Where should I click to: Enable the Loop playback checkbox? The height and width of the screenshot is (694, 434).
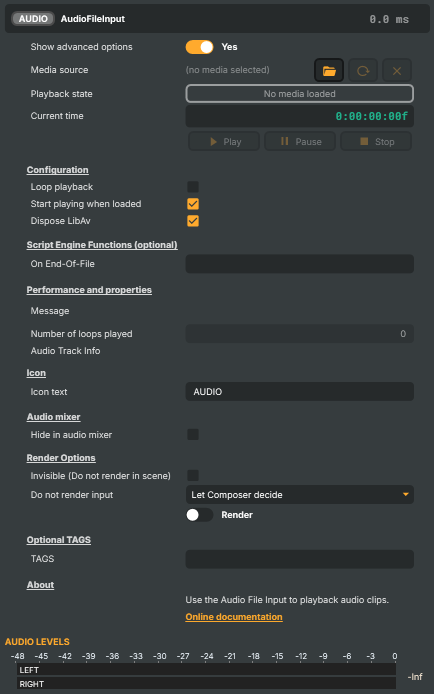point(193,187)
